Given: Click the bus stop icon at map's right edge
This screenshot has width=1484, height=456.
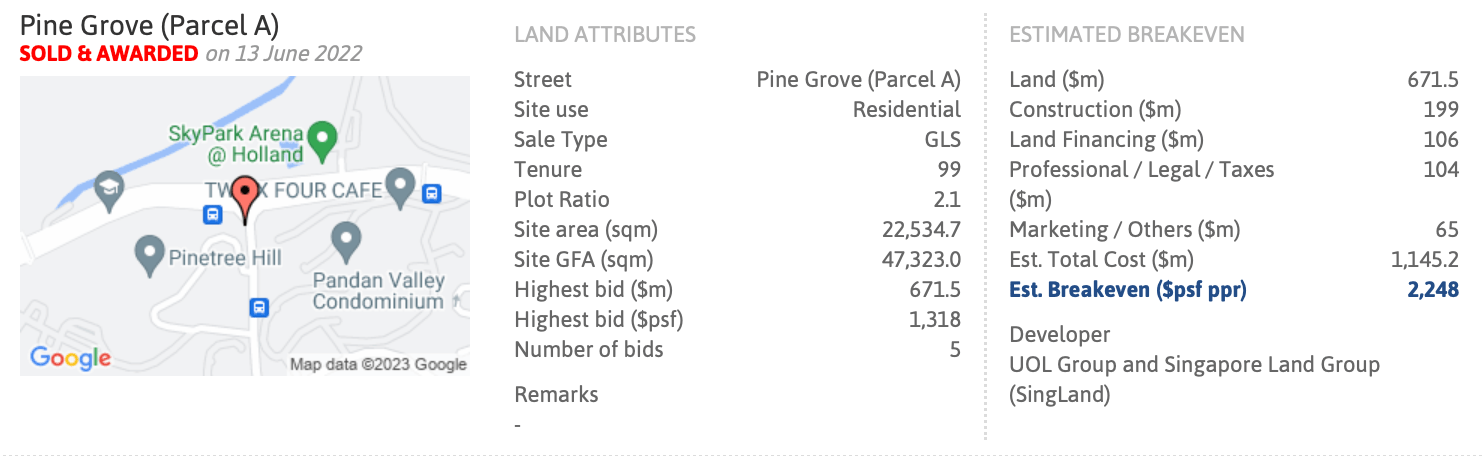Looking at the screenshot, I should pos(432,193).
